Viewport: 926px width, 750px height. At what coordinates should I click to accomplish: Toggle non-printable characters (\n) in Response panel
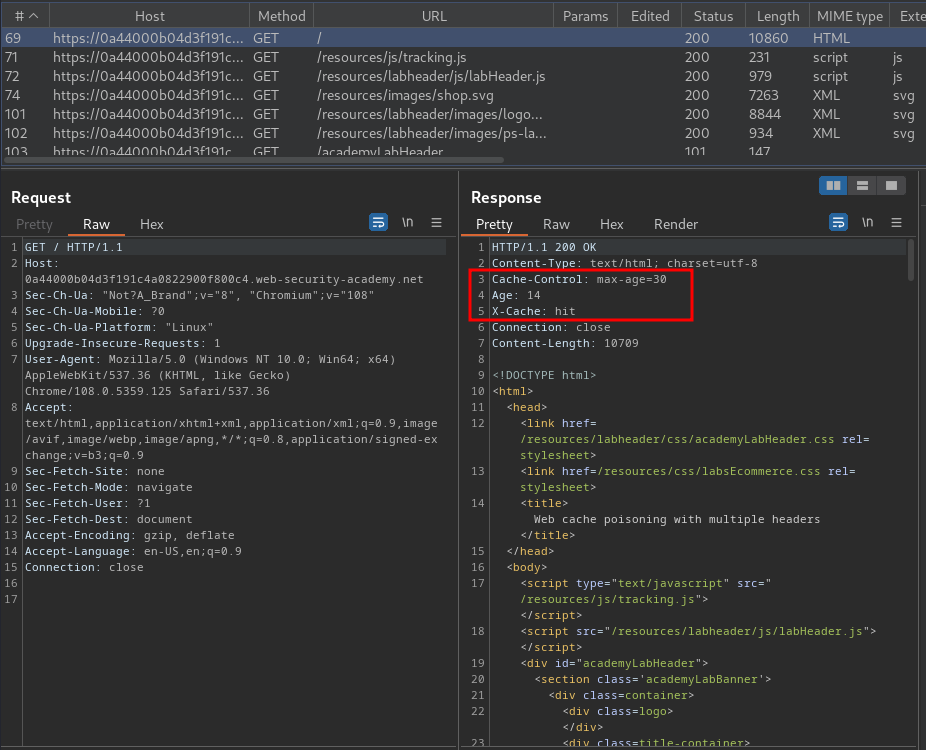tap(868, 223)
